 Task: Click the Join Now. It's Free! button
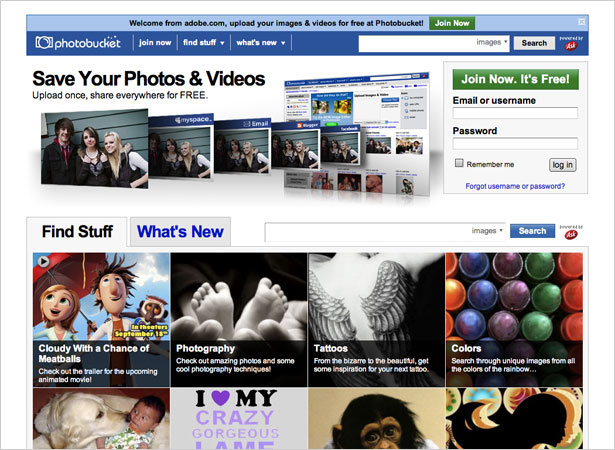[x=515, y=79]
